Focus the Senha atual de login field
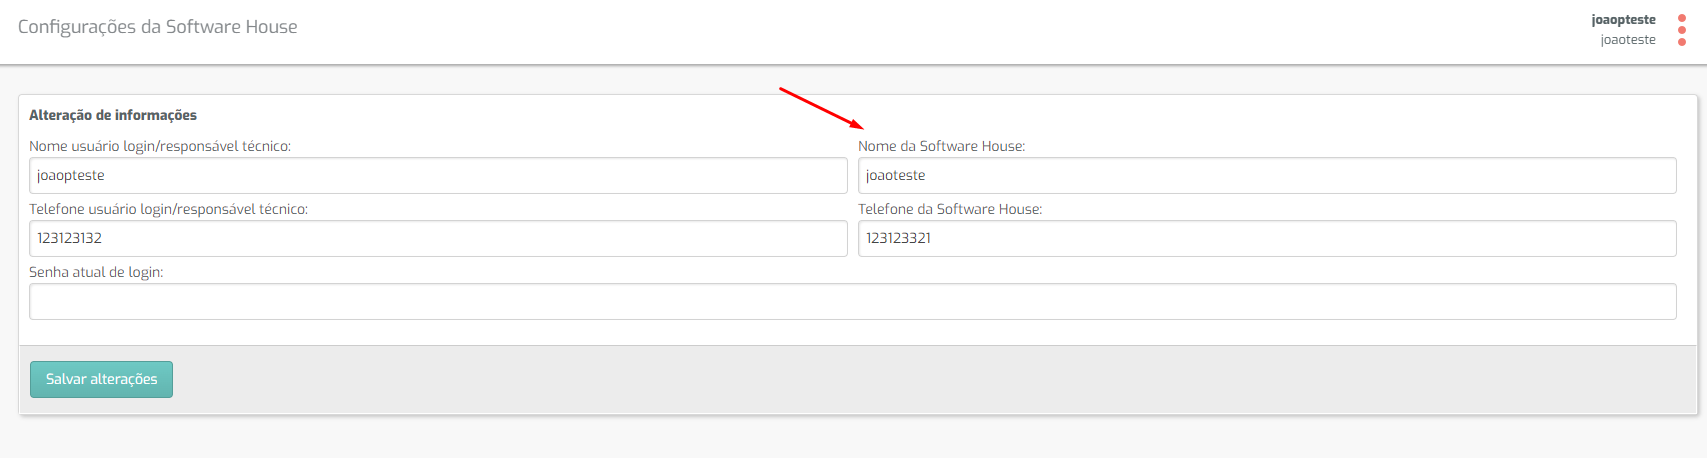 click(853, 301)
